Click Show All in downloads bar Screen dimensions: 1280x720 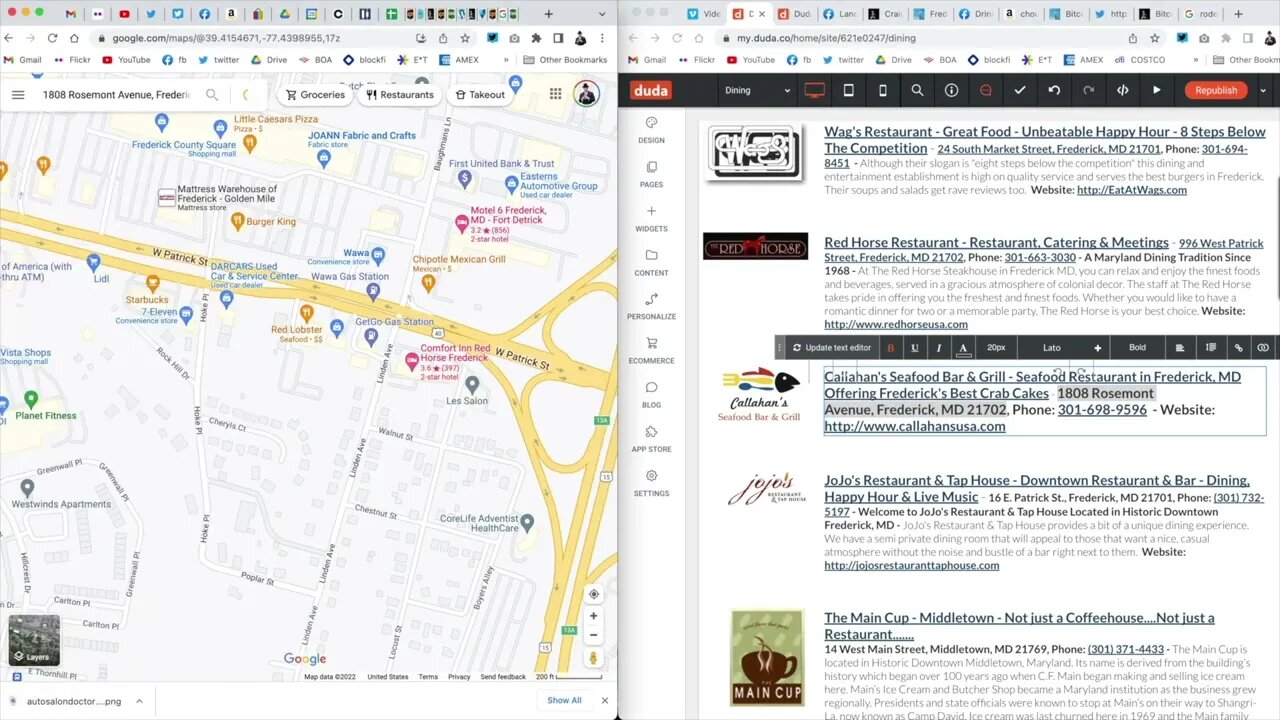(x=564, y=700)
